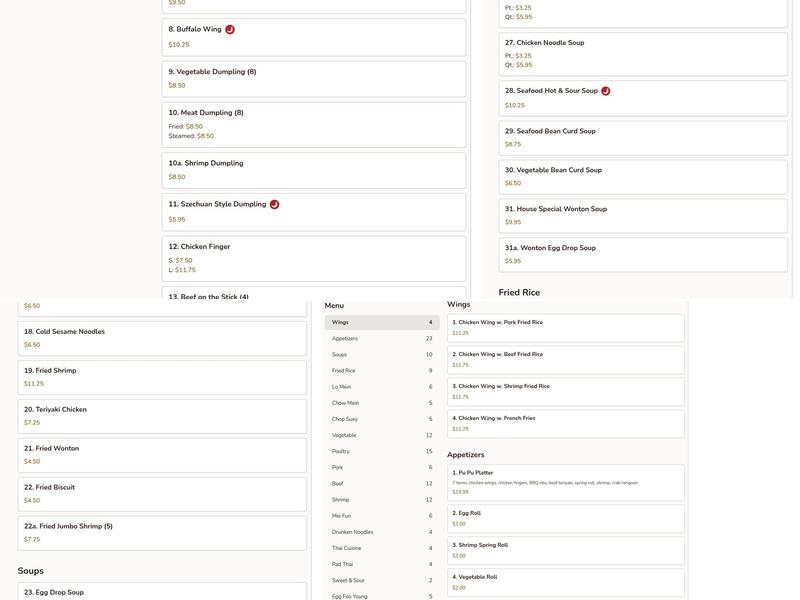Select Chicken Wing w. French Fries
Viewport: 800px width, 600px height.
566,424
